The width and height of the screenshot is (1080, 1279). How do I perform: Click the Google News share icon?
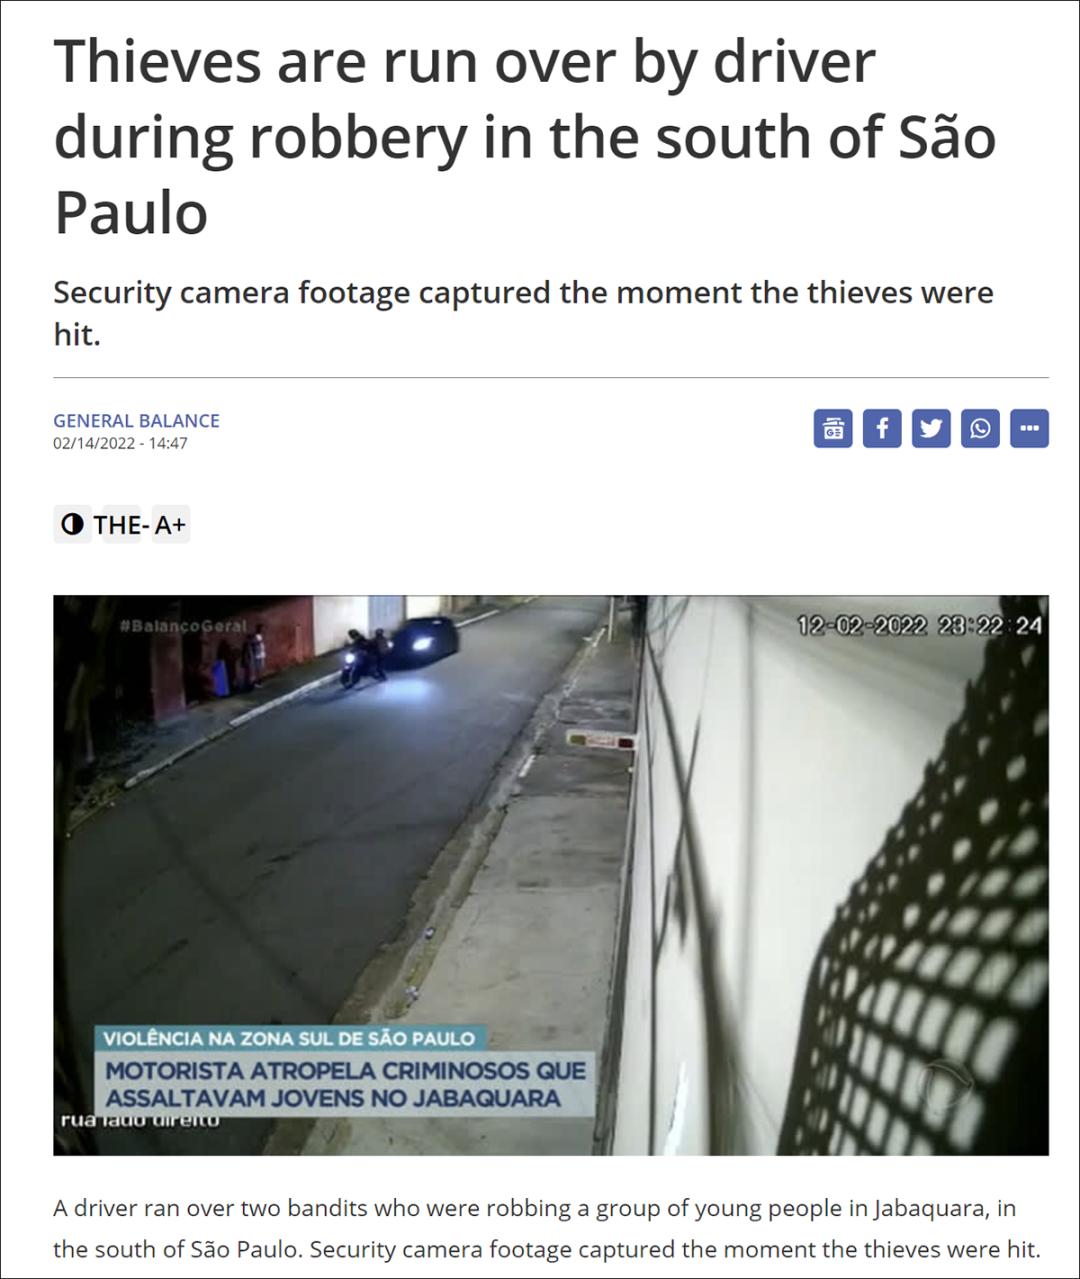coord(833,428)
